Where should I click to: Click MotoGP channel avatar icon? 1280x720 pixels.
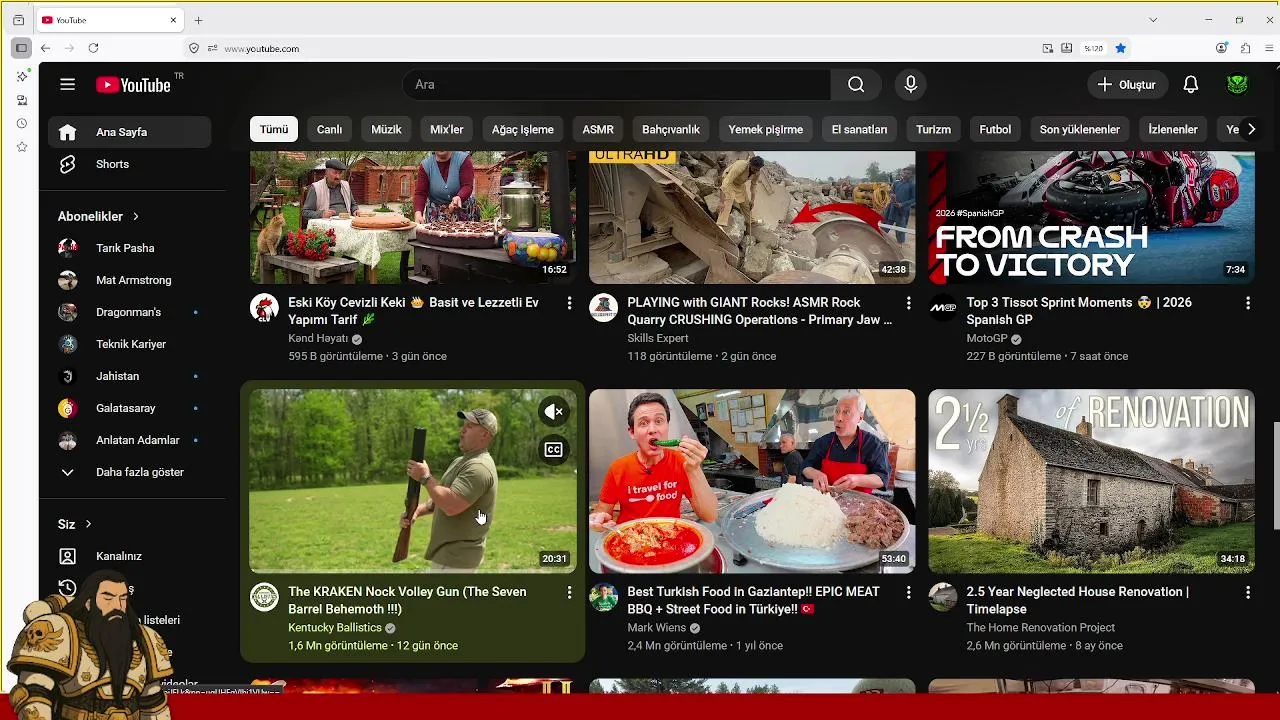[x=943, y=308]
